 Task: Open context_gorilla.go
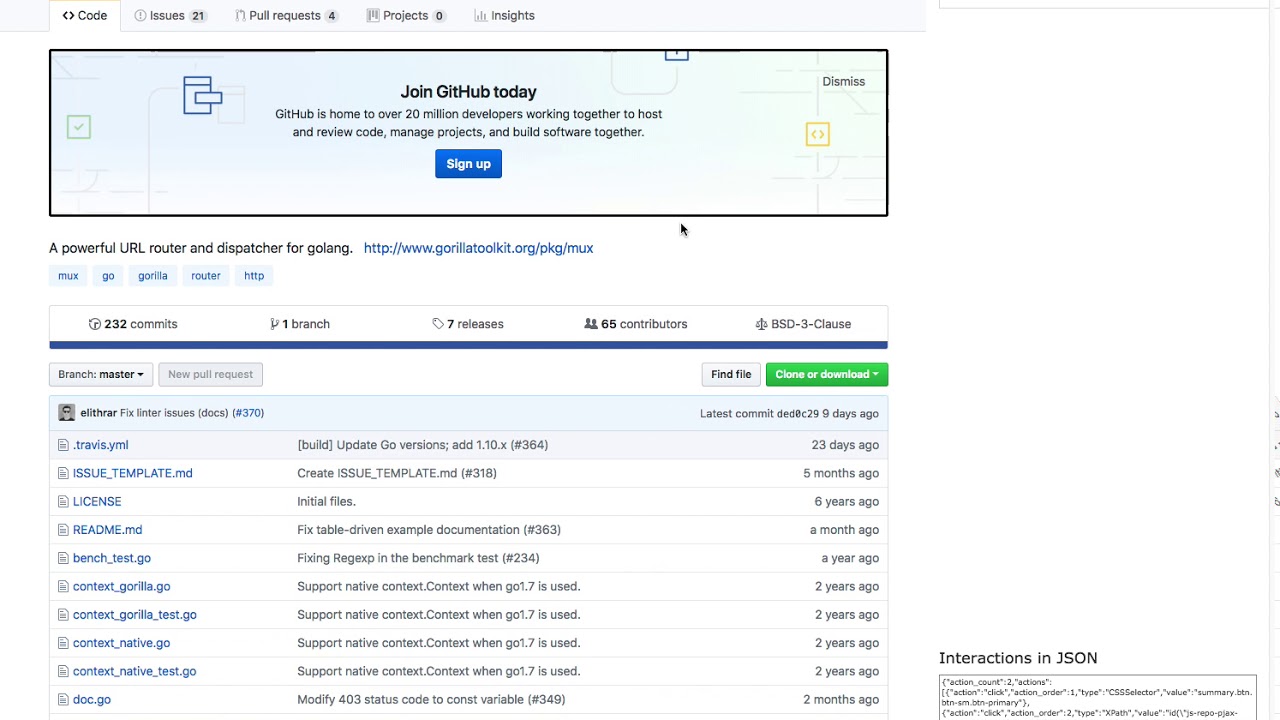coord(121,586)
